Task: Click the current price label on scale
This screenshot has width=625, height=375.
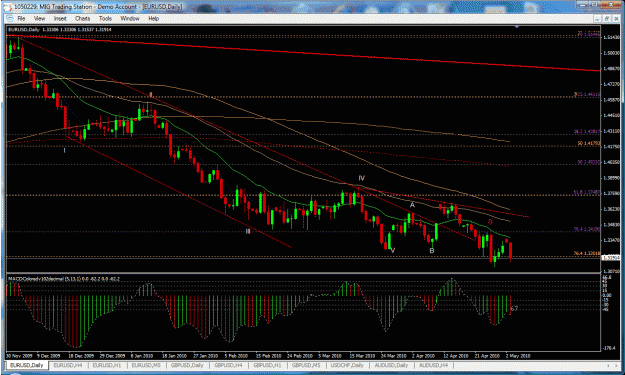Action: 611,258
